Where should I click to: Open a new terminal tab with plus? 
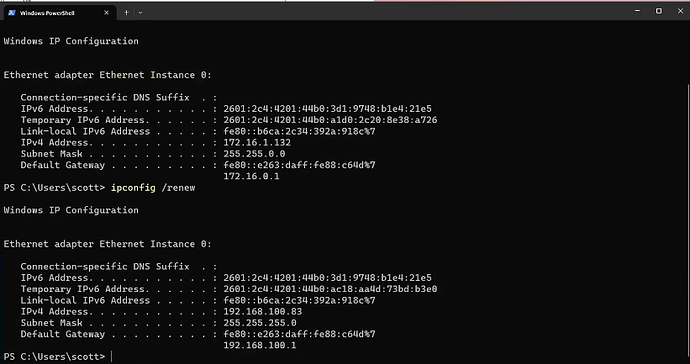[126, 13]
